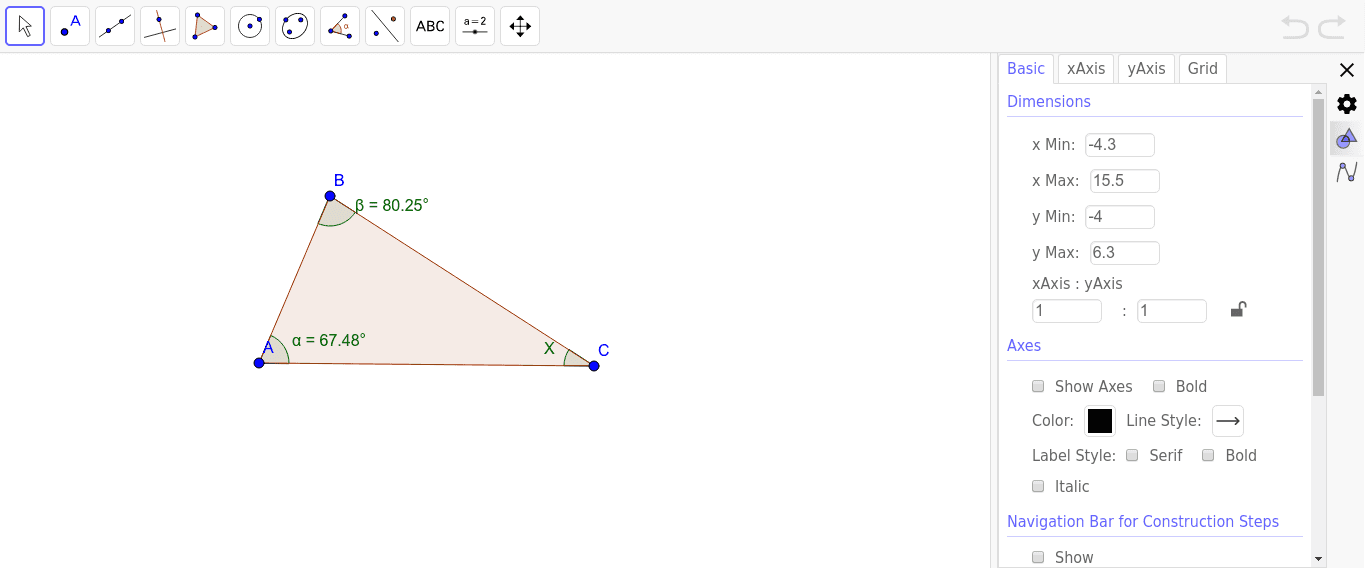1366x570 pixels.
Task: Enable the Show Axes checkbox
Action: tap(1038, 386)
